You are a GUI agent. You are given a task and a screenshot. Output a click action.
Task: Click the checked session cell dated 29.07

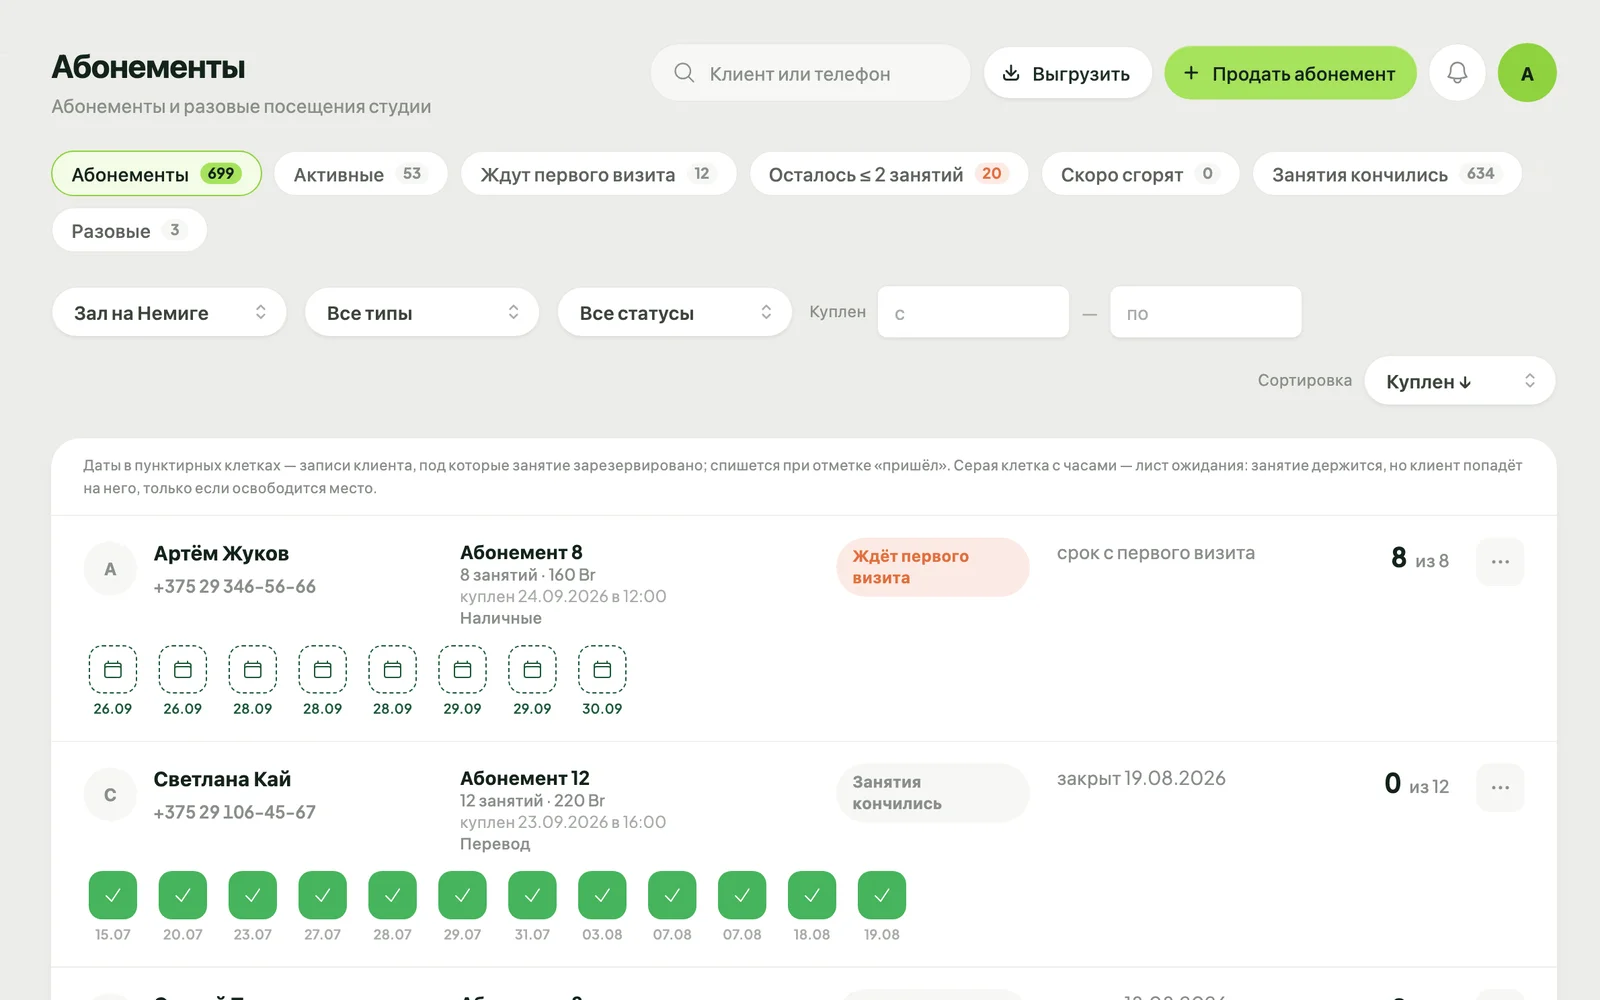click(x=463, y=895)
